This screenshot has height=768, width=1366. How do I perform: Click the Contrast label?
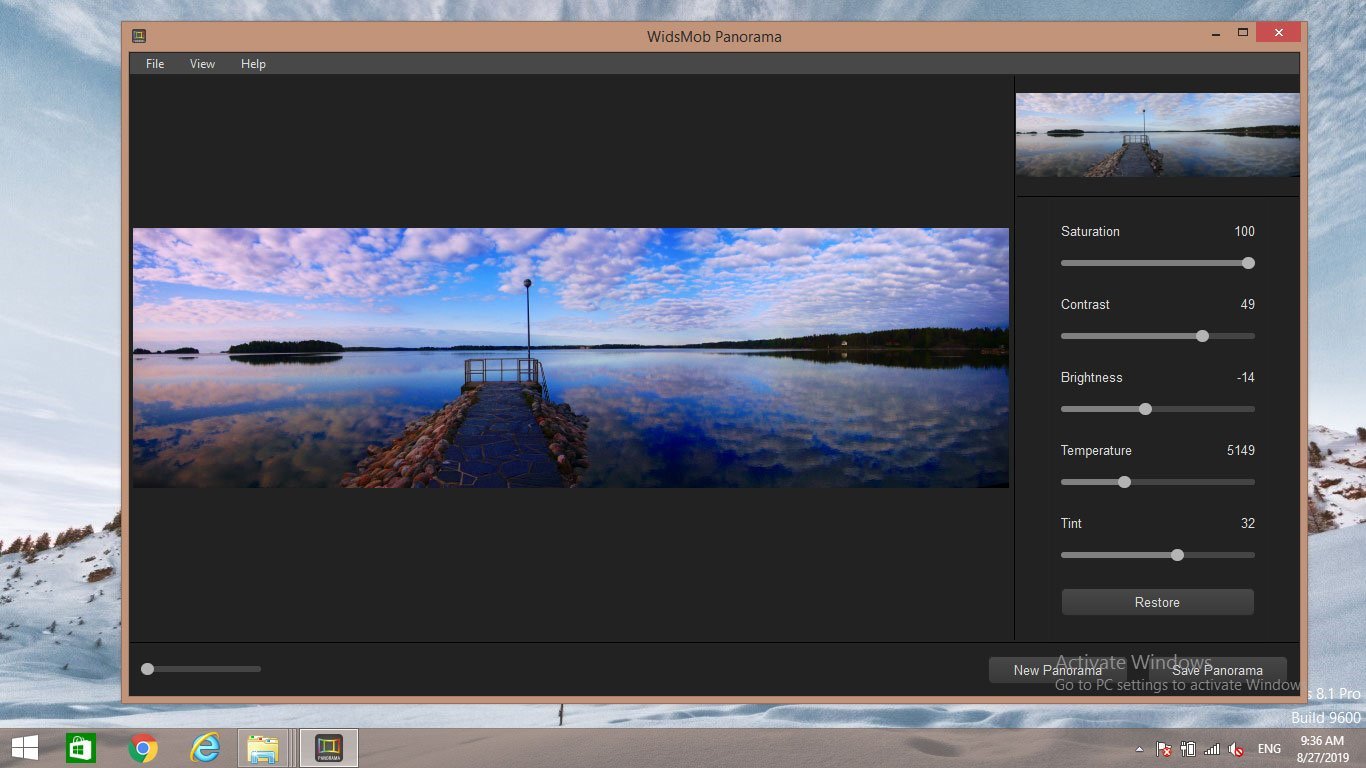click(x=1085, y=304)
